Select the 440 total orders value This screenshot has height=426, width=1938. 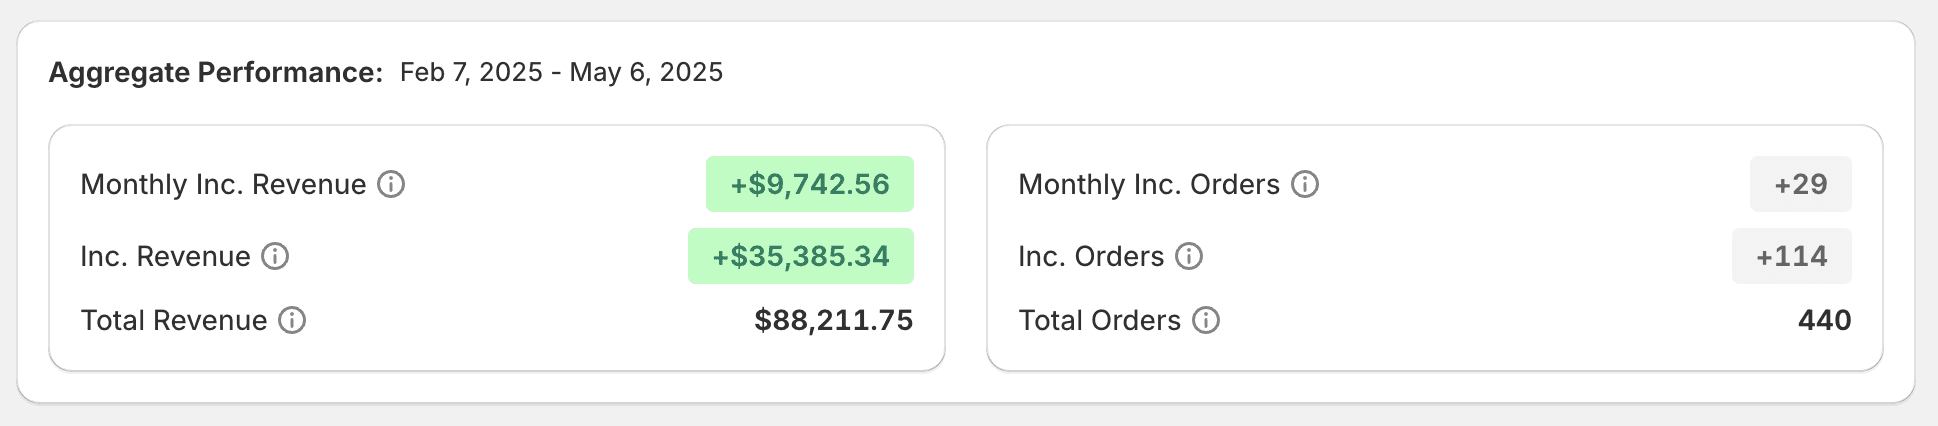point(1825,320)
